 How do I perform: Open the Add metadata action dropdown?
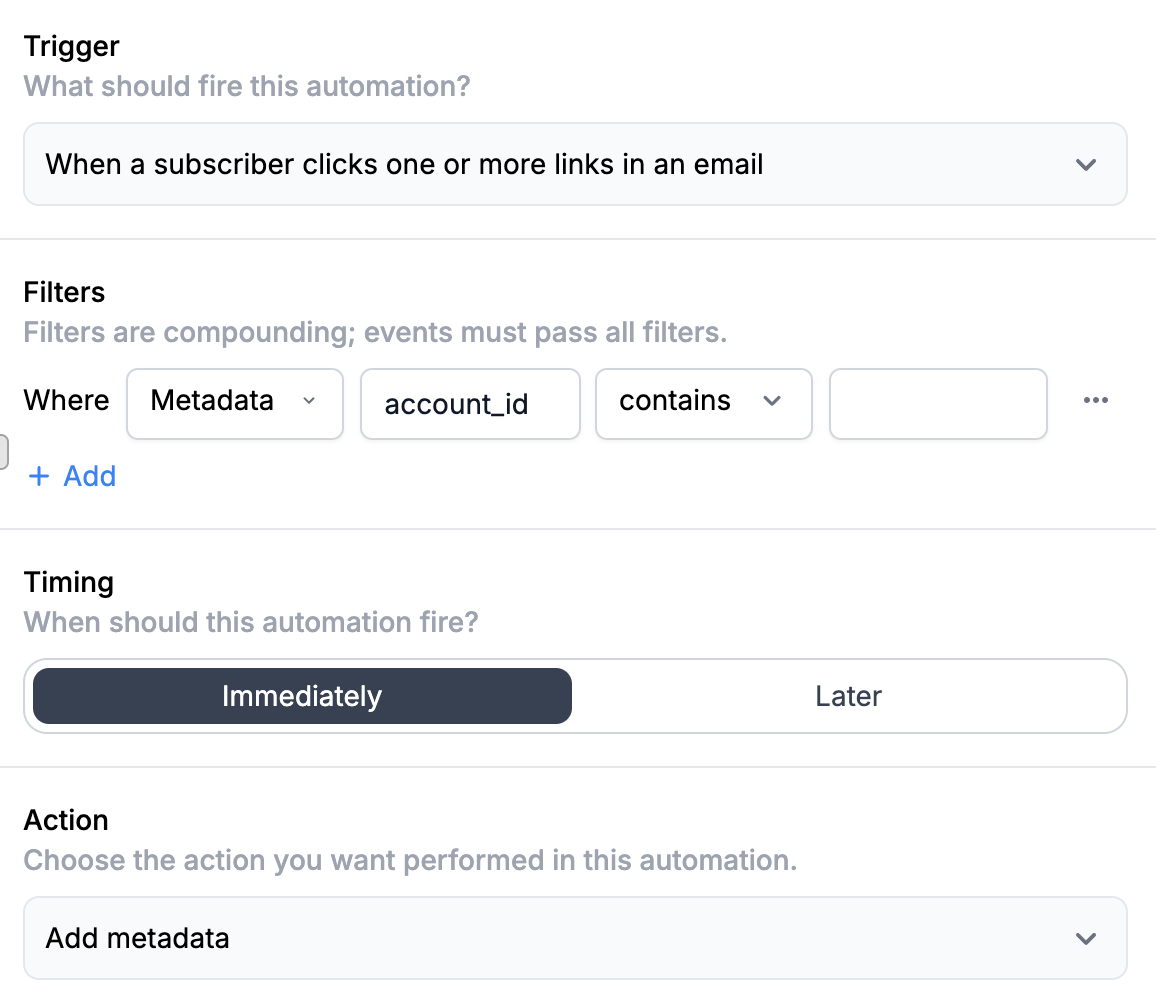click(574, 939)
